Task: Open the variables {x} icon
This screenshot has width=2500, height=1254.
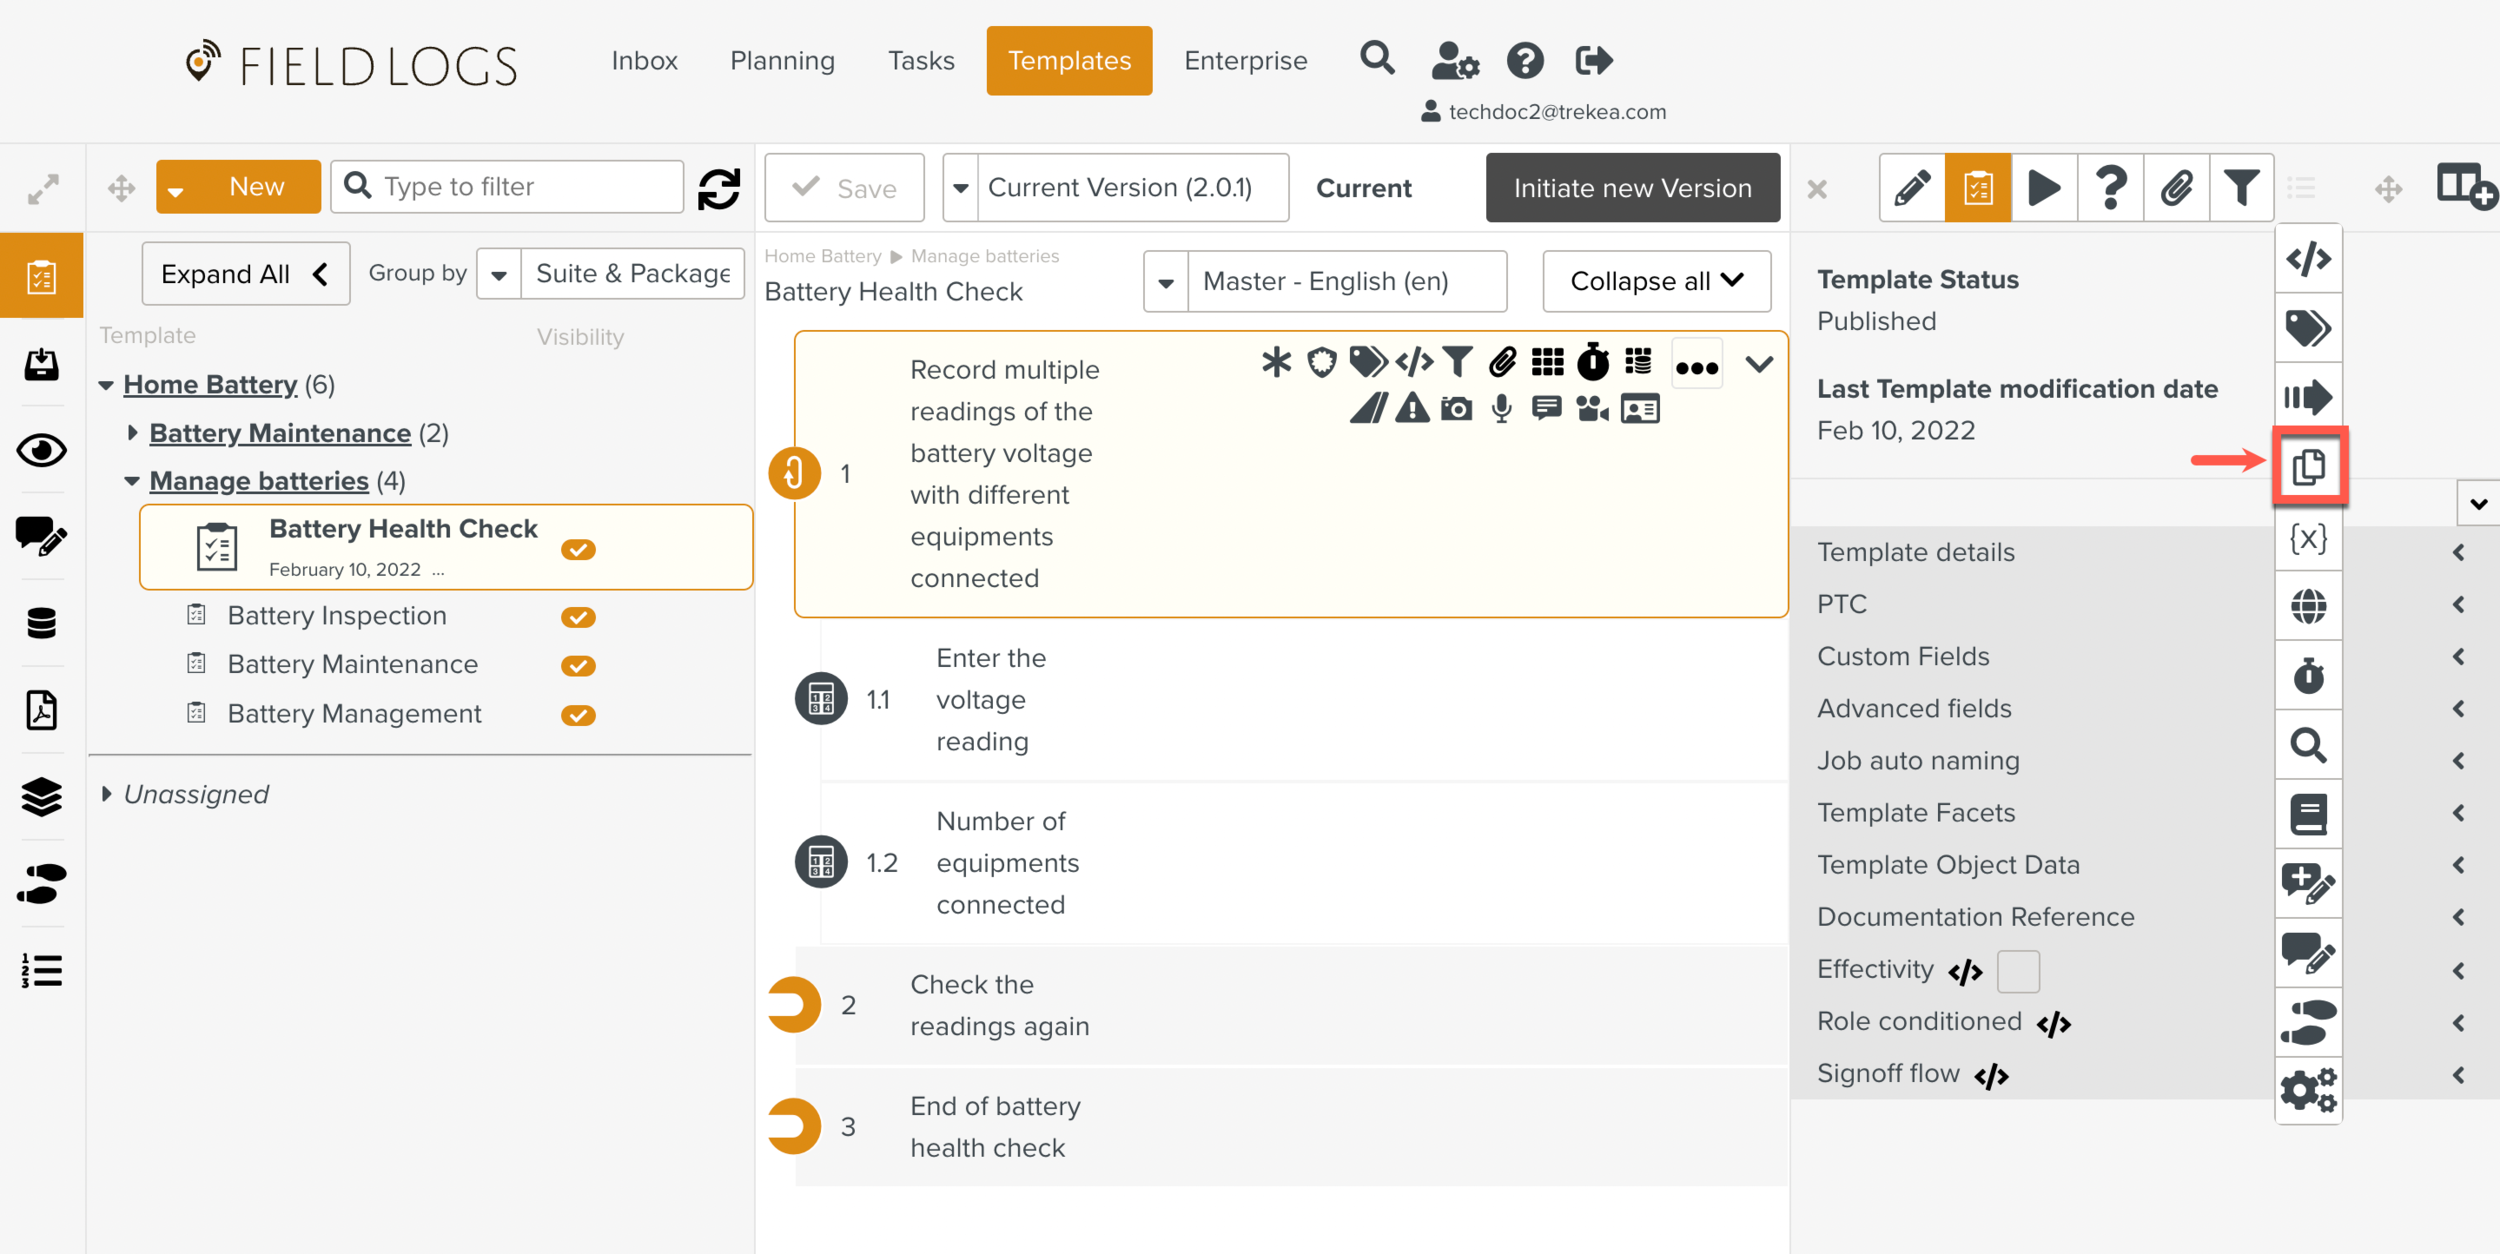Action: click(x=2308, y=537)
